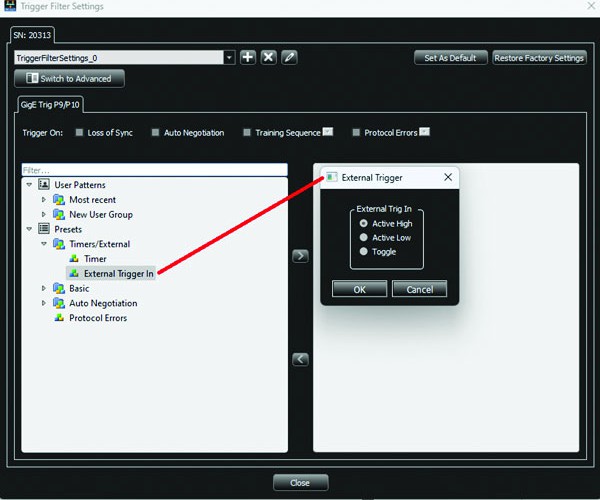
Task: Check the Auto Negotiation trigger option
Action: 155,132
